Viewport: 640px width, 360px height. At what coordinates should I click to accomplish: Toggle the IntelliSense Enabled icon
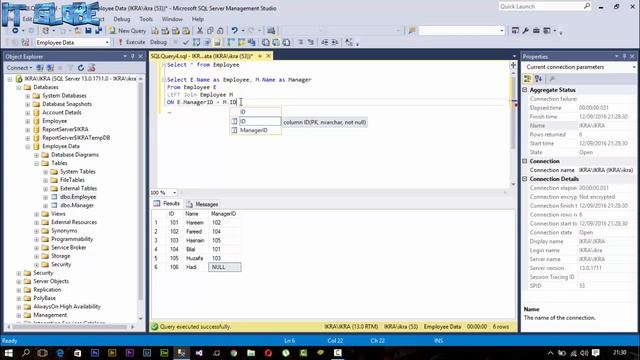point(217,42)
